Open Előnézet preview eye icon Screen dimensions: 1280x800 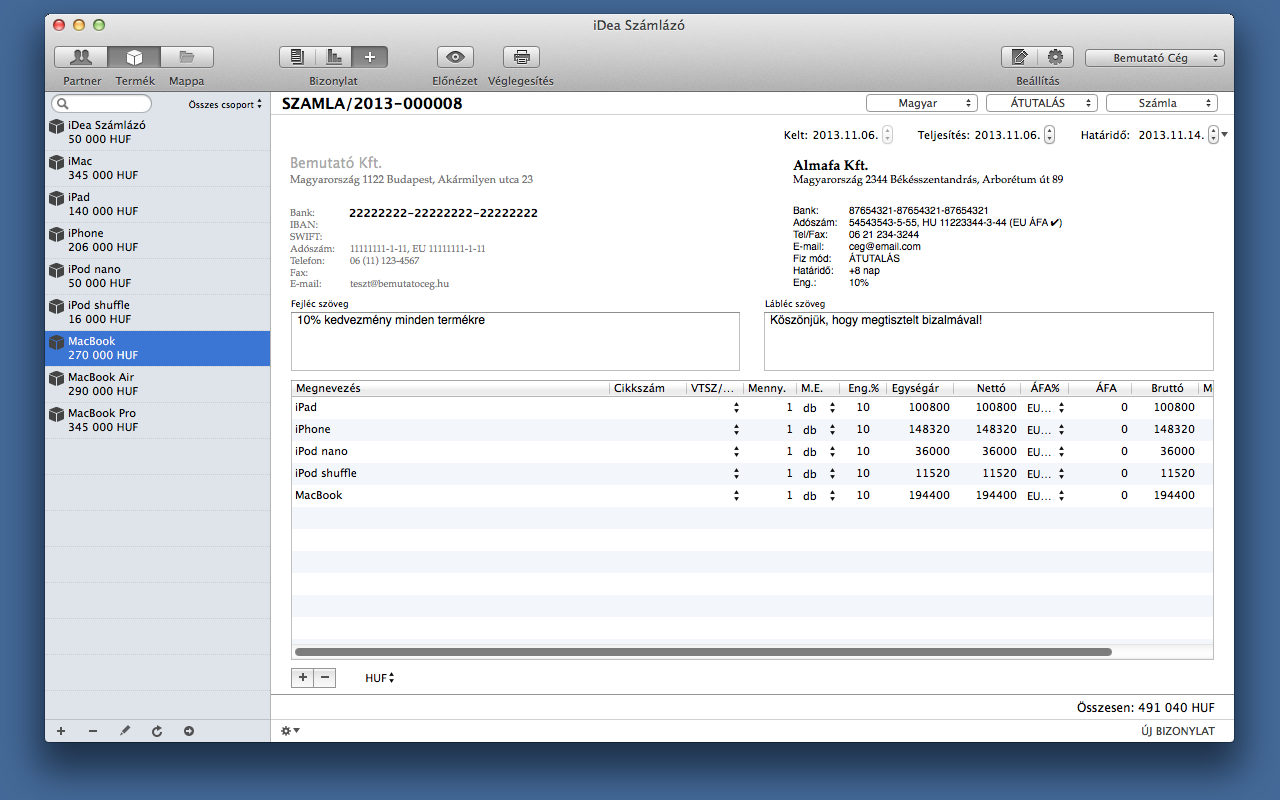click(x=455, y=57)
